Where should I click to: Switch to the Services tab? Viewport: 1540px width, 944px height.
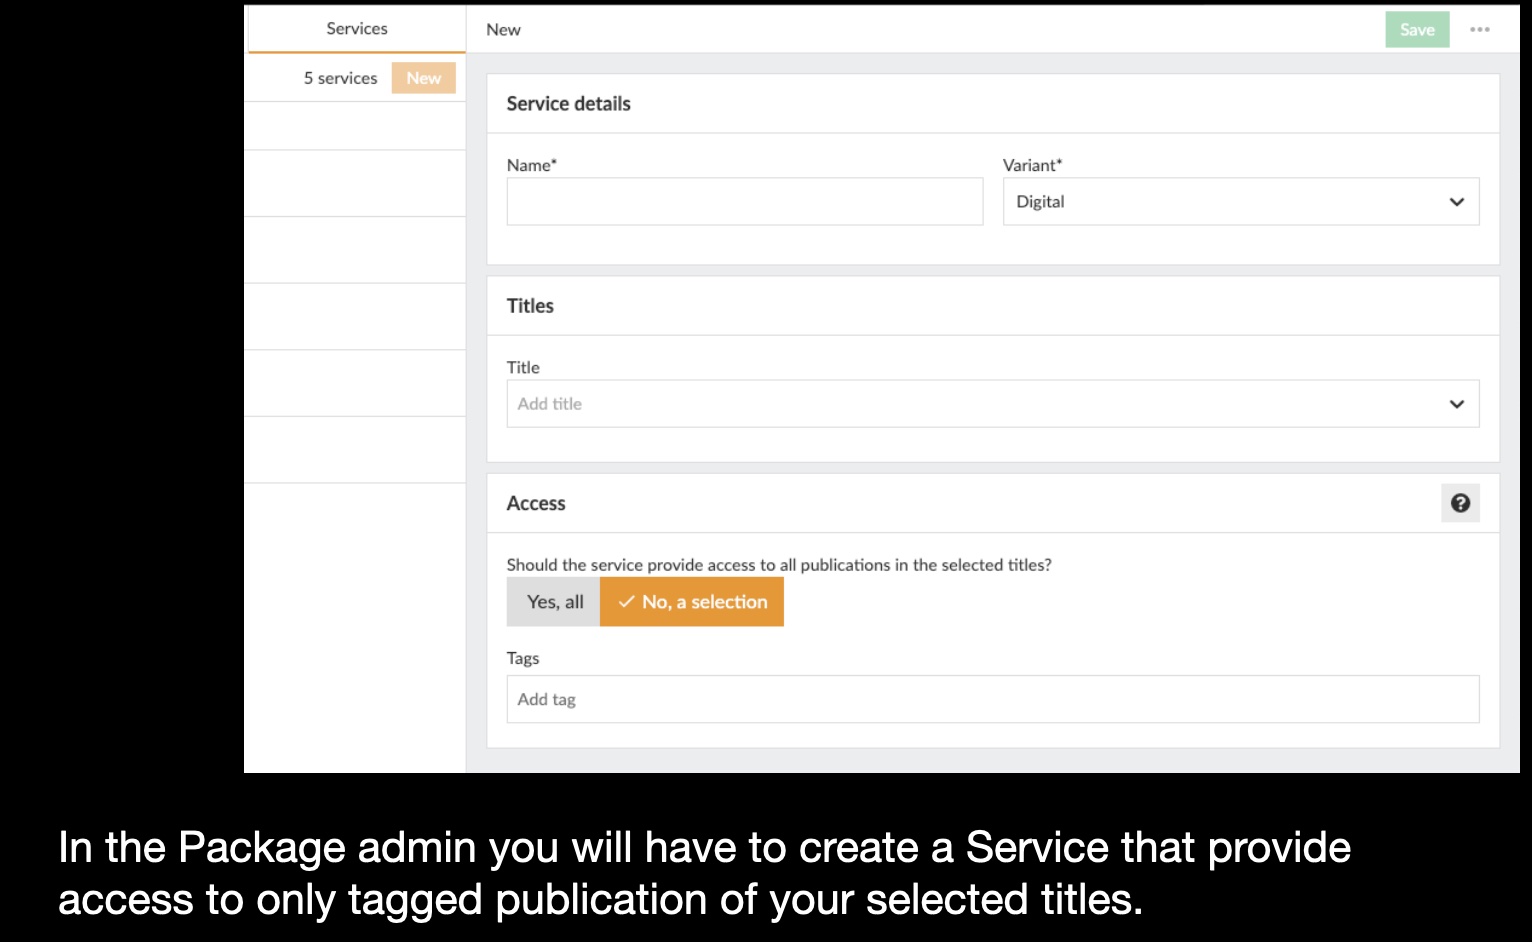[x=356, y=29]
